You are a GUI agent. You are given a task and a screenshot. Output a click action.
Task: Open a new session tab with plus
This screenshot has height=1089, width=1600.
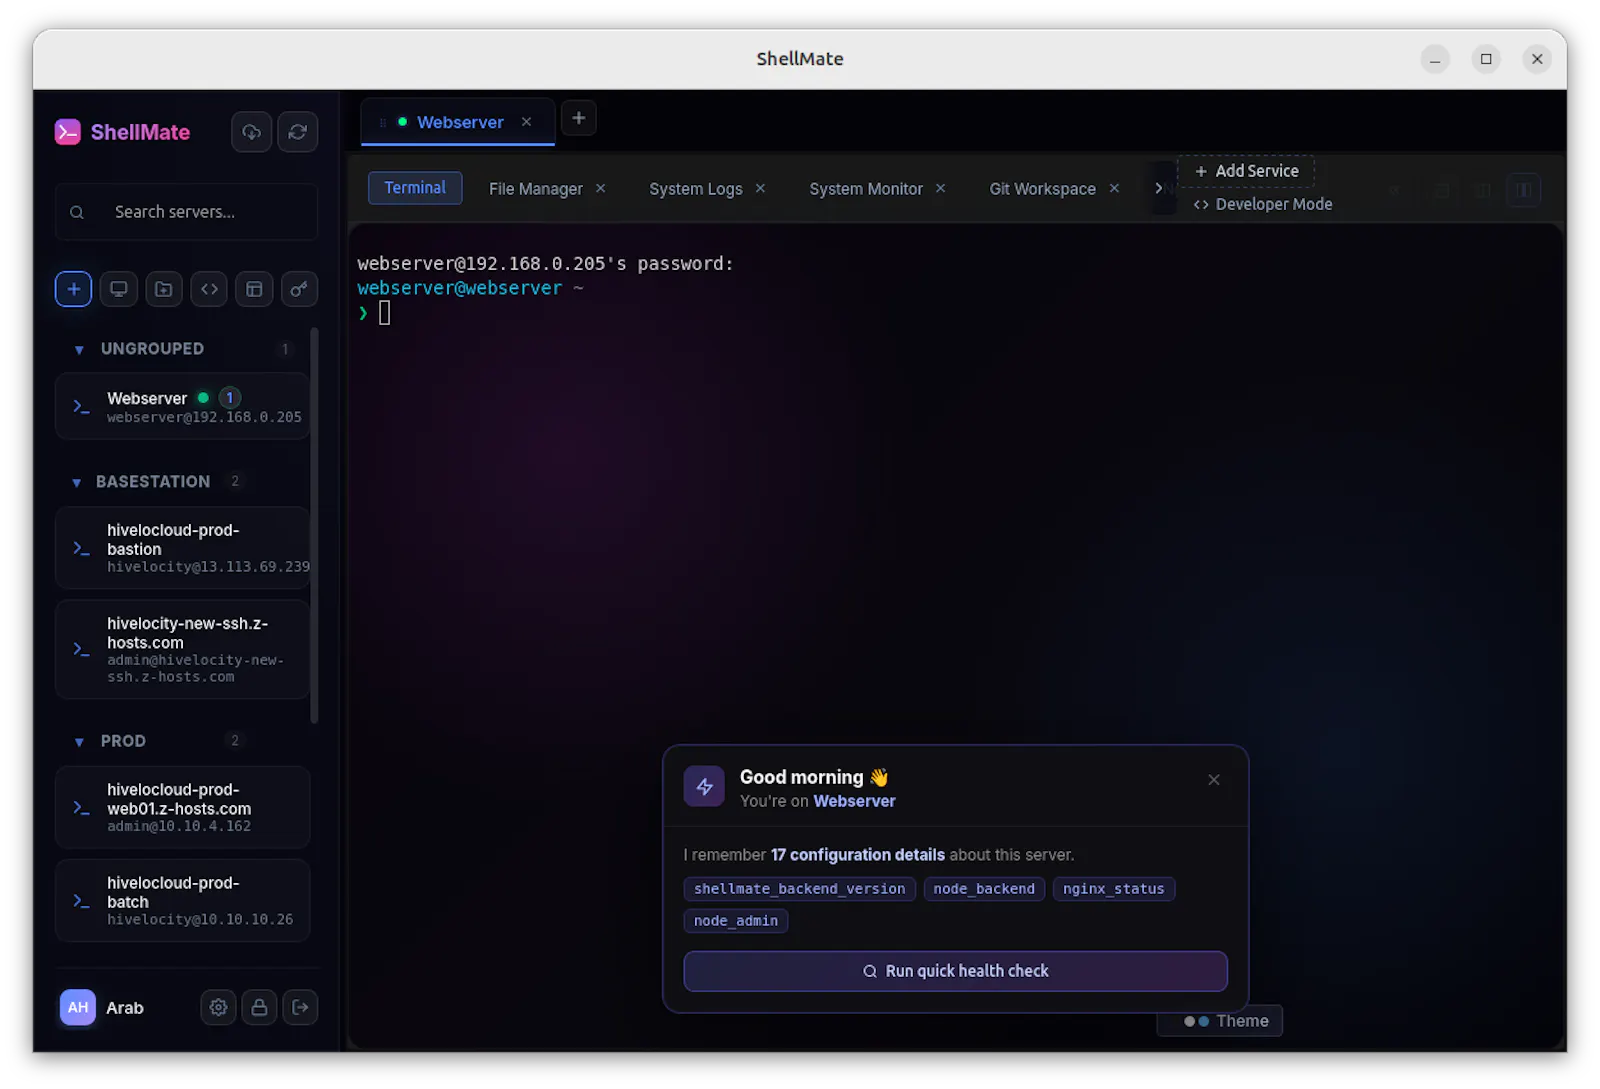coord(578,118)
